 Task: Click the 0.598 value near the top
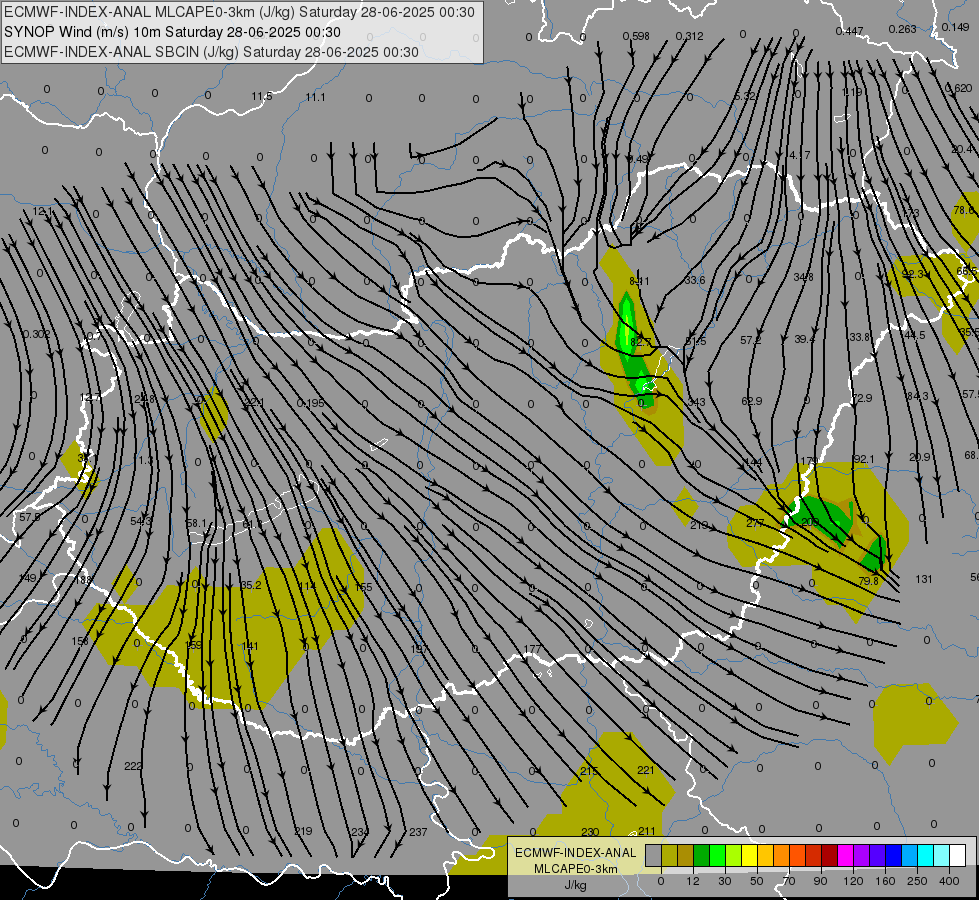(x=636, y=37)
